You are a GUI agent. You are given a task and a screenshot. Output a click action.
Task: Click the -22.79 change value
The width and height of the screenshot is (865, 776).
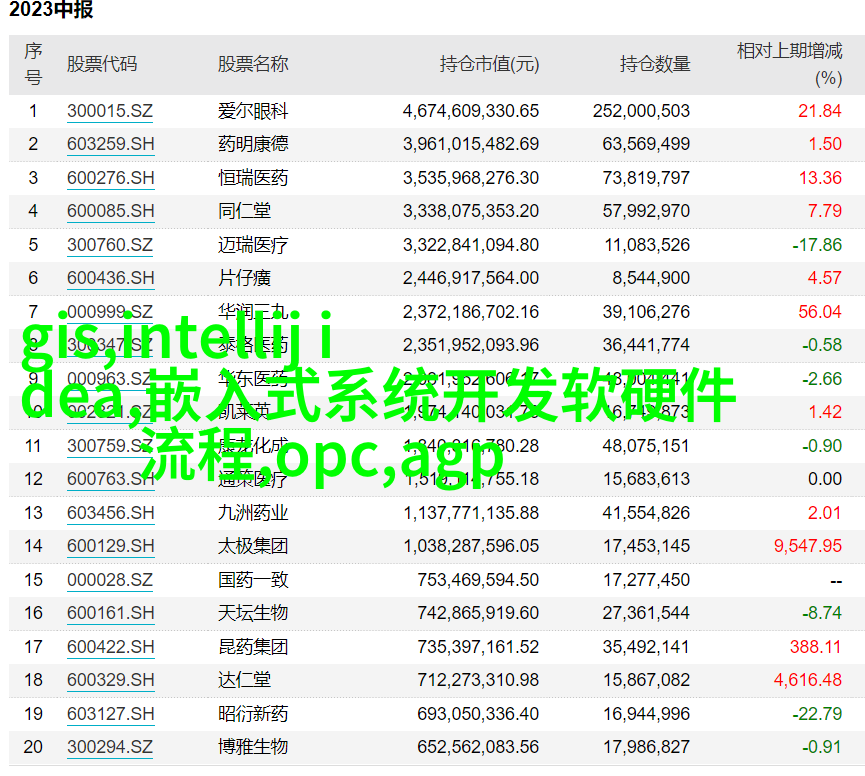(x=817, y=714)
